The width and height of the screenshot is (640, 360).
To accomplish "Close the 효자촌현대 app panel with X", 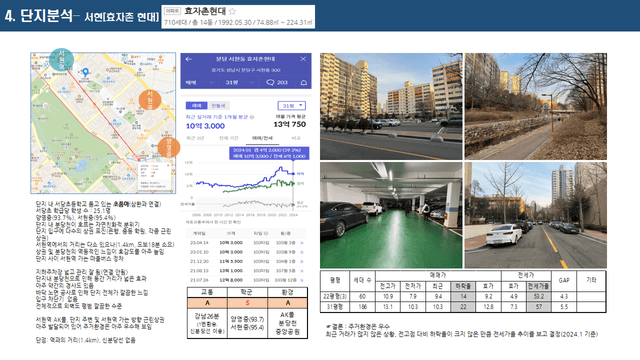I will click(x=303, y=59).
